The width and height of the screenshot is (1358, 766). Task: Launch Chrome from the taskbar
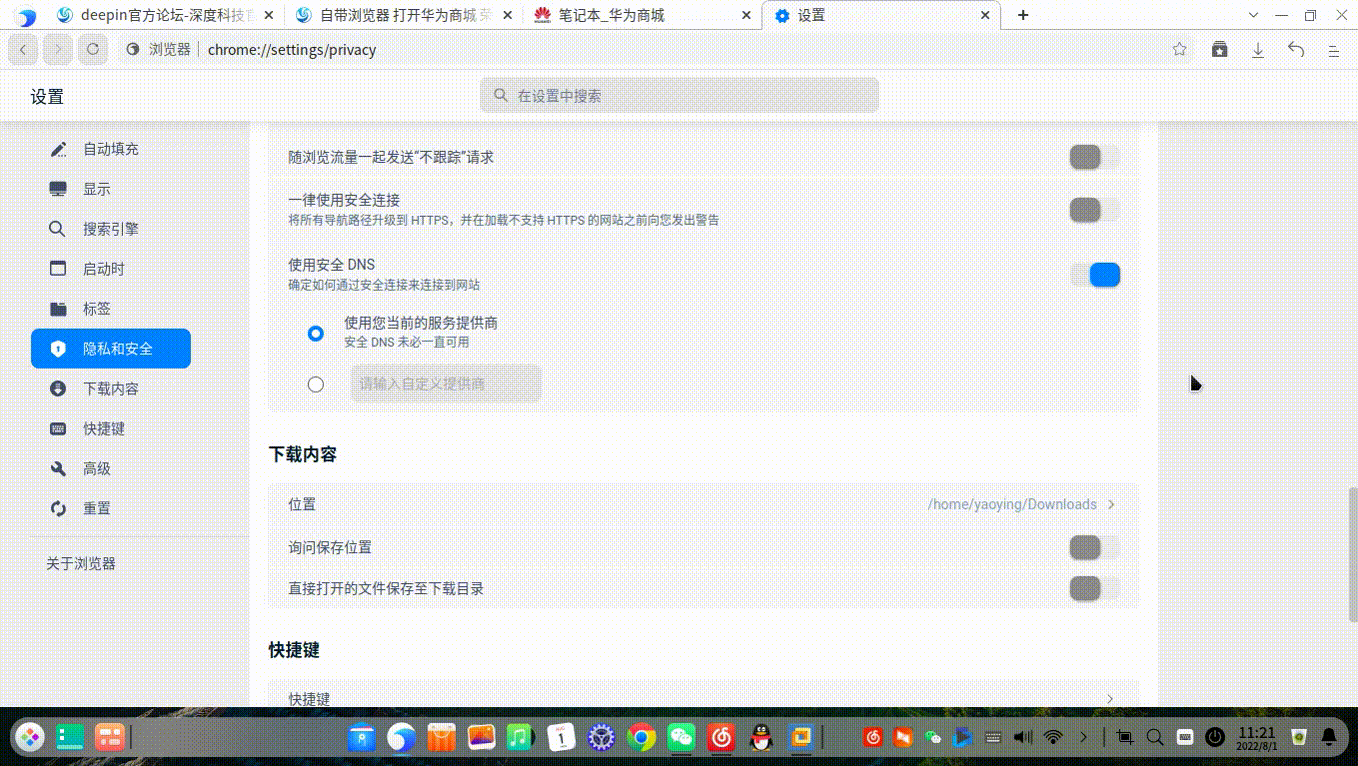pos(640,737)
